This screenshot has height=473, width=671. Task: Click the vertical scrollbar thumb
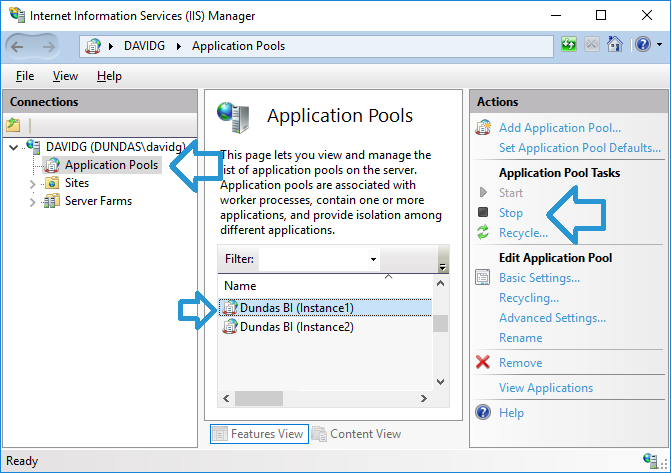(x=440, y=323)
